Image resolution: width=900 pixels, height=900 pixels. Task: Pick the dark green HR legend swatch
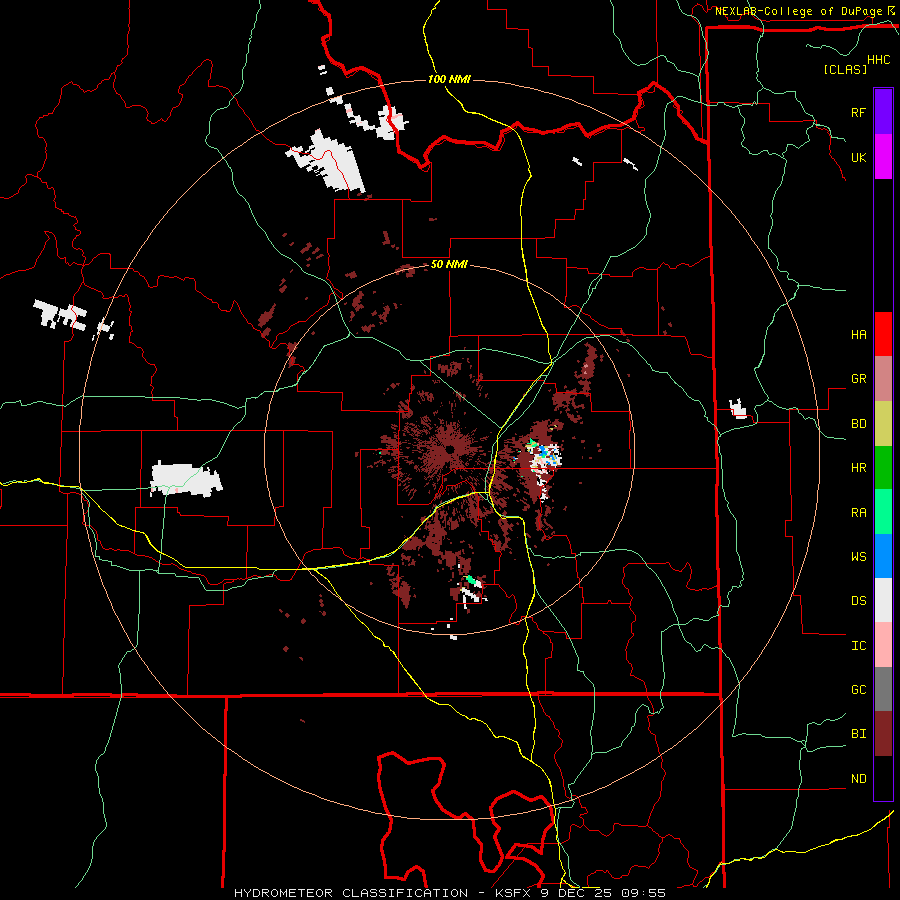pyautogui.click(x=883, y=467)
